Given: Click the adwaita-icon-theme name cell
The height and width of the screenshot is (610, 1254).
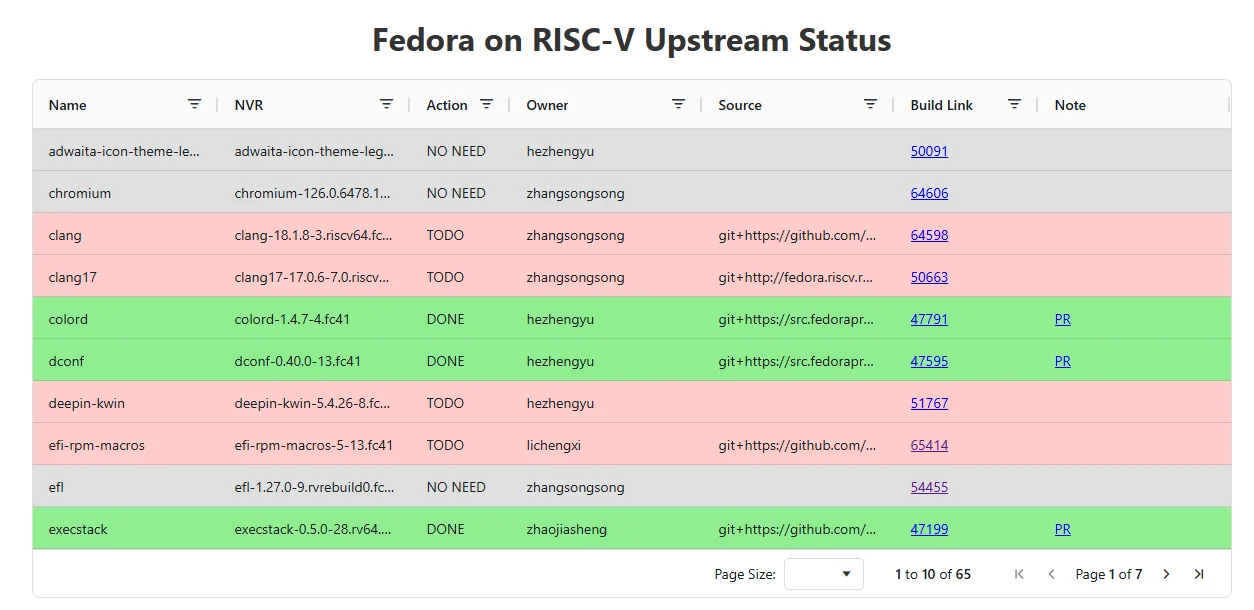Looking at the screenshot, I should coord(125,151).
